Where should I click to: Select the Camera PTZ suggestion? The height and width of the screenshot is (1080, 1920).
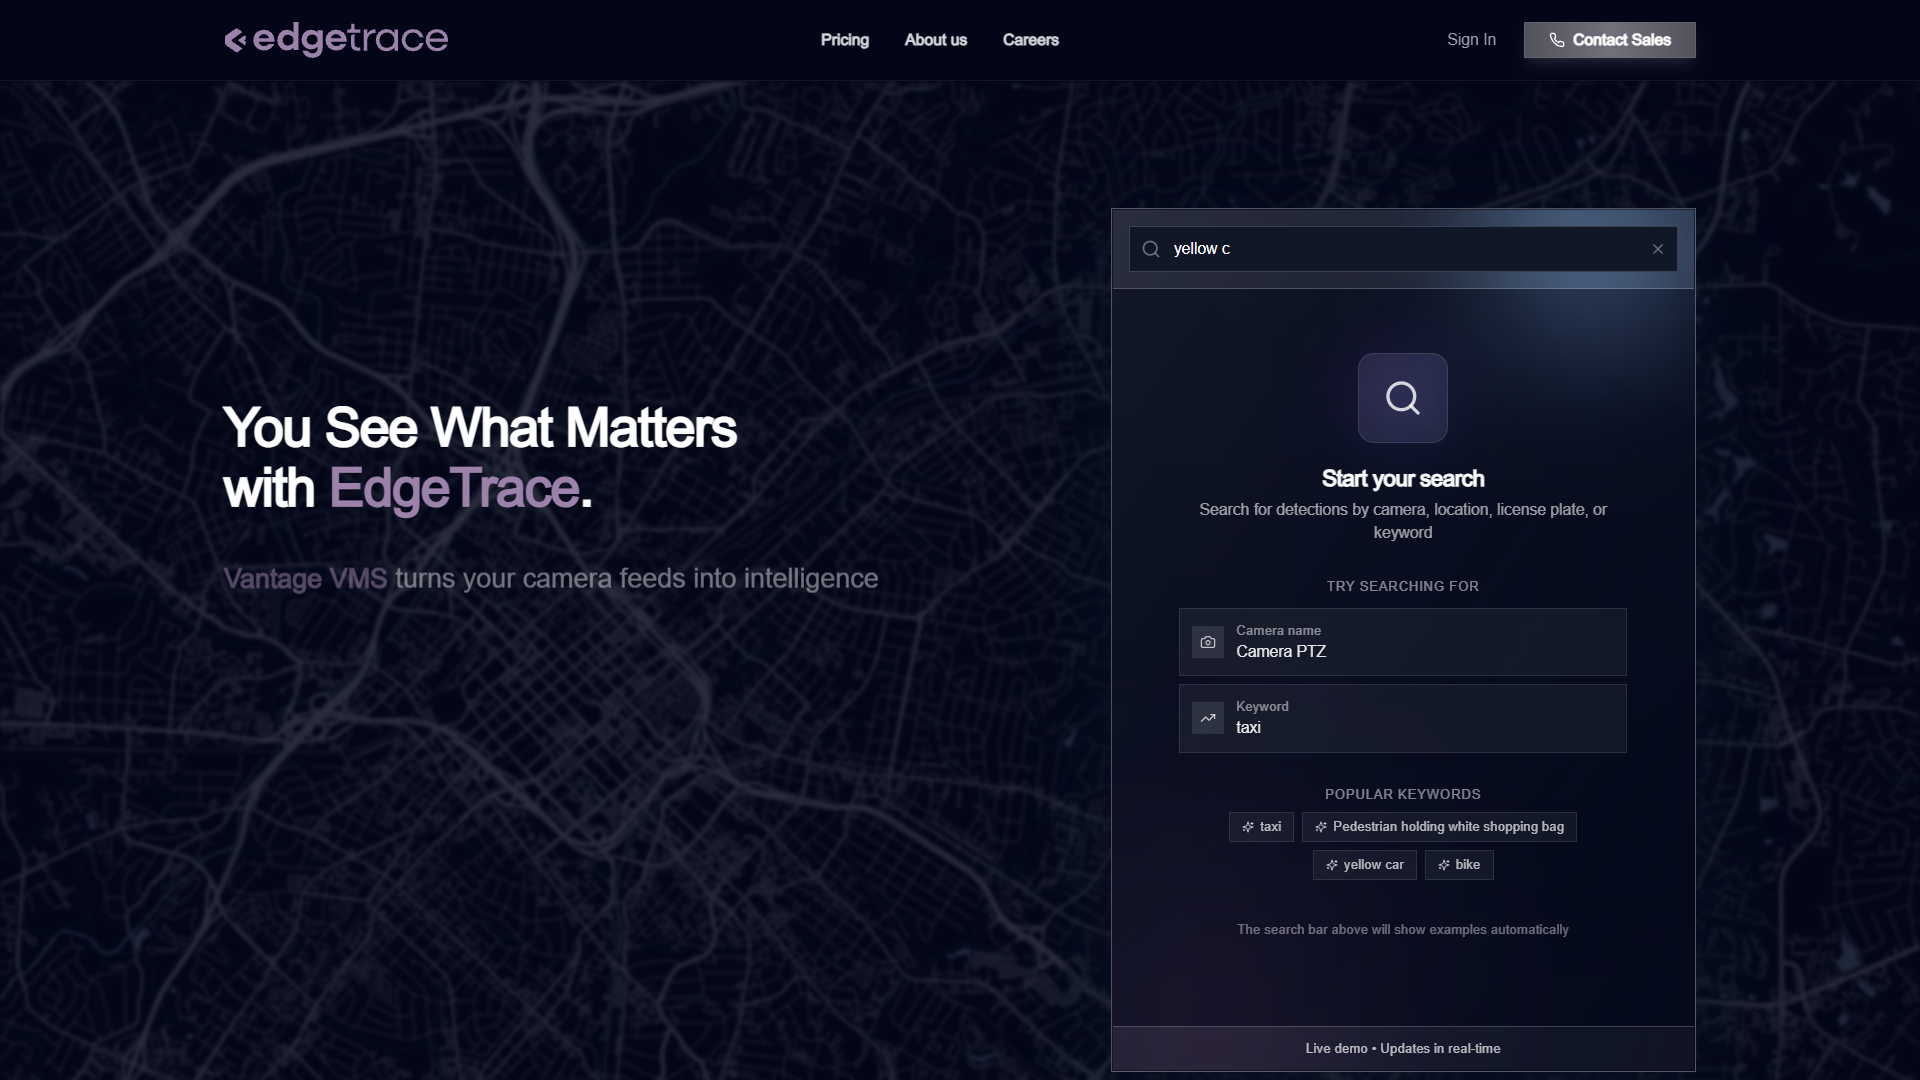click(1402, 642)
